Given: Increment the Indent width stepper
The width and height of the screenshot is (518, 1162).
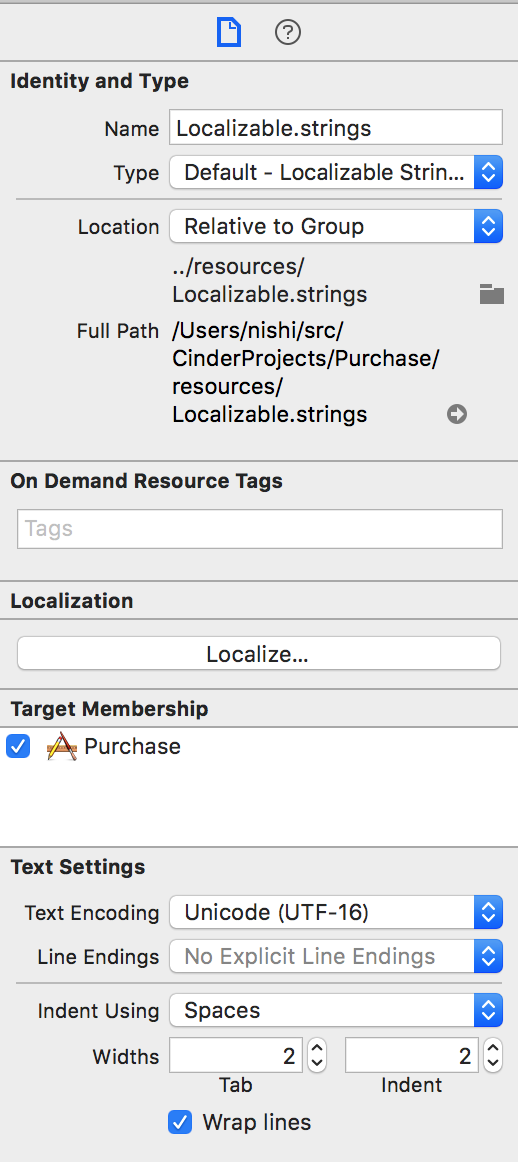Looking at the screenshot, I should click(493, 1047).
